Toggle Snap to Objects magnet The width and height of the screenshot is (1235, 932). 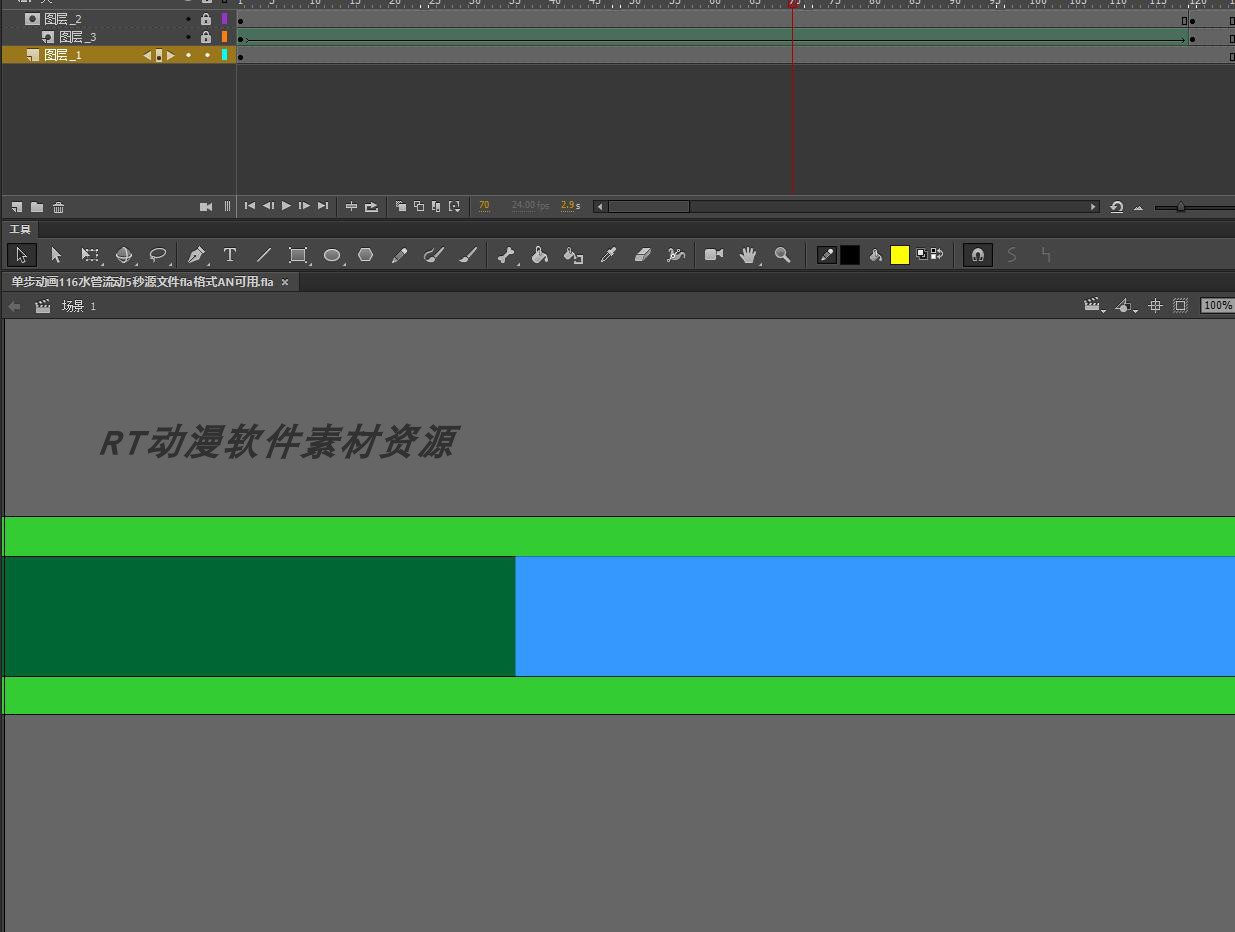pyautogui.click(x=978, y=255)
